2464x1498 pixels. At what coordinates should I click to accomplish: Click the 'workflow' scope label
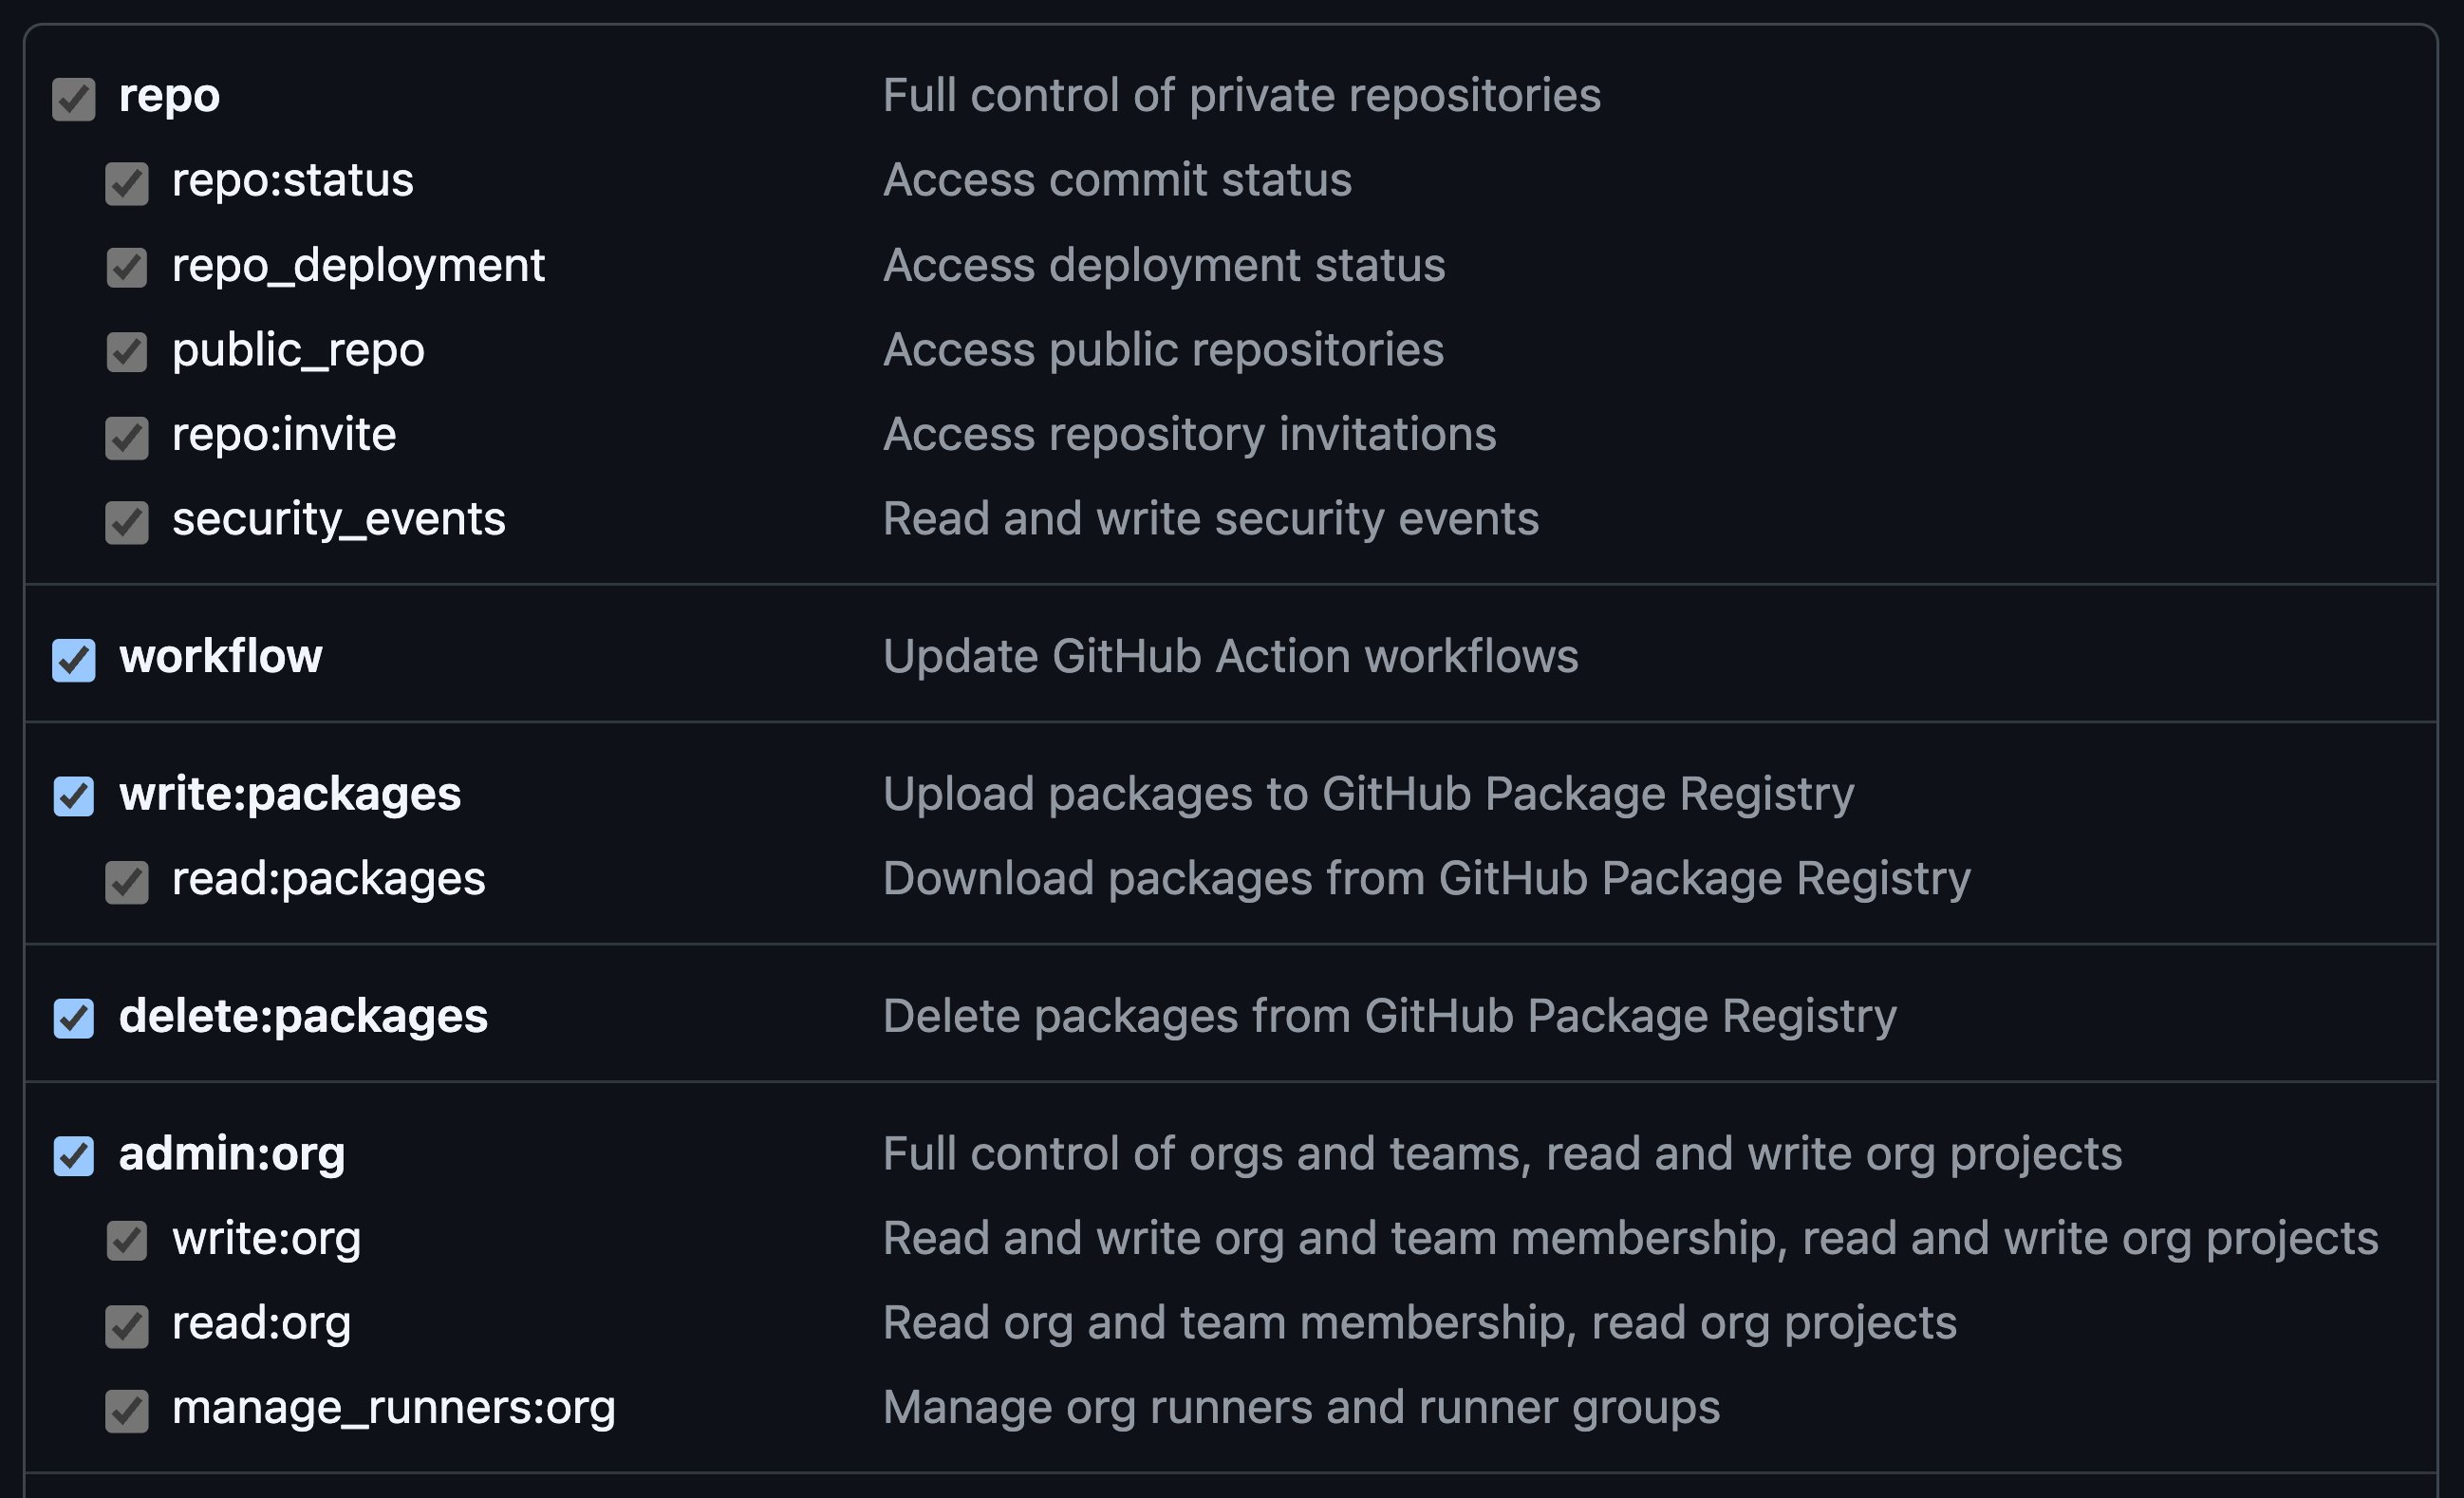221,657
